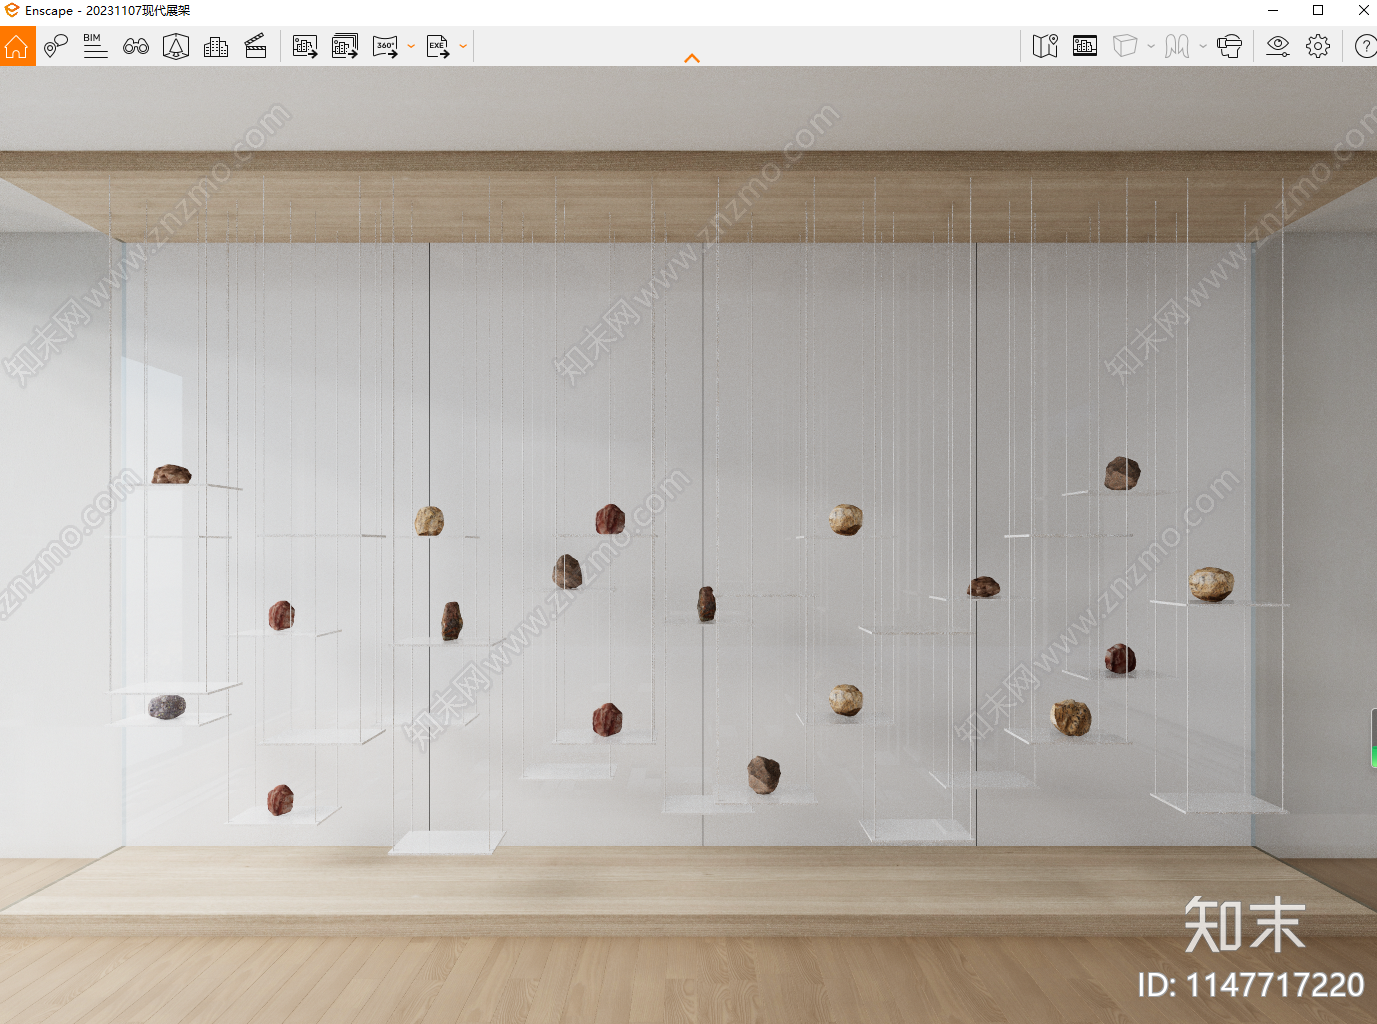Open Manage Views binoculars icon
The width and height of the screenshot is (1377, 1024).
click(136, 46)
